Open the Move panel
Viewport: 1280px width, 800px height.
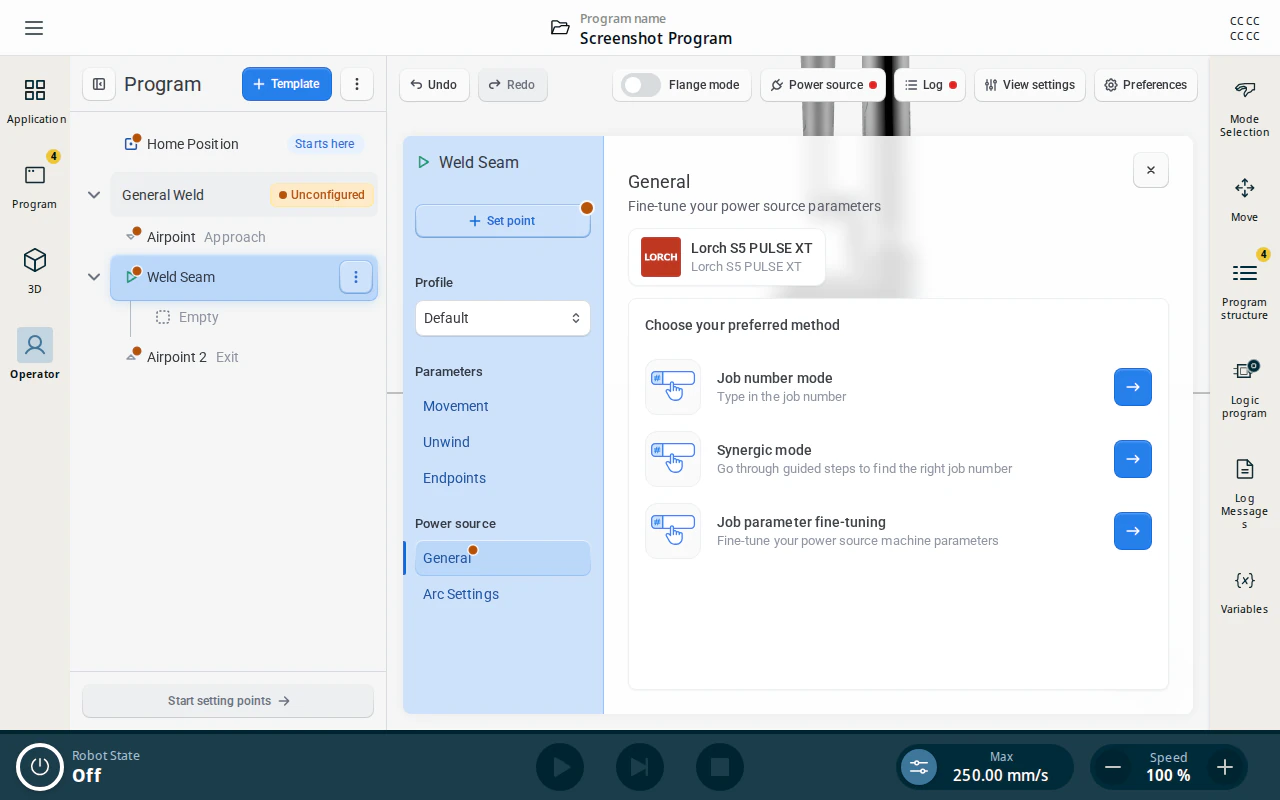[x=1244, y=200]
